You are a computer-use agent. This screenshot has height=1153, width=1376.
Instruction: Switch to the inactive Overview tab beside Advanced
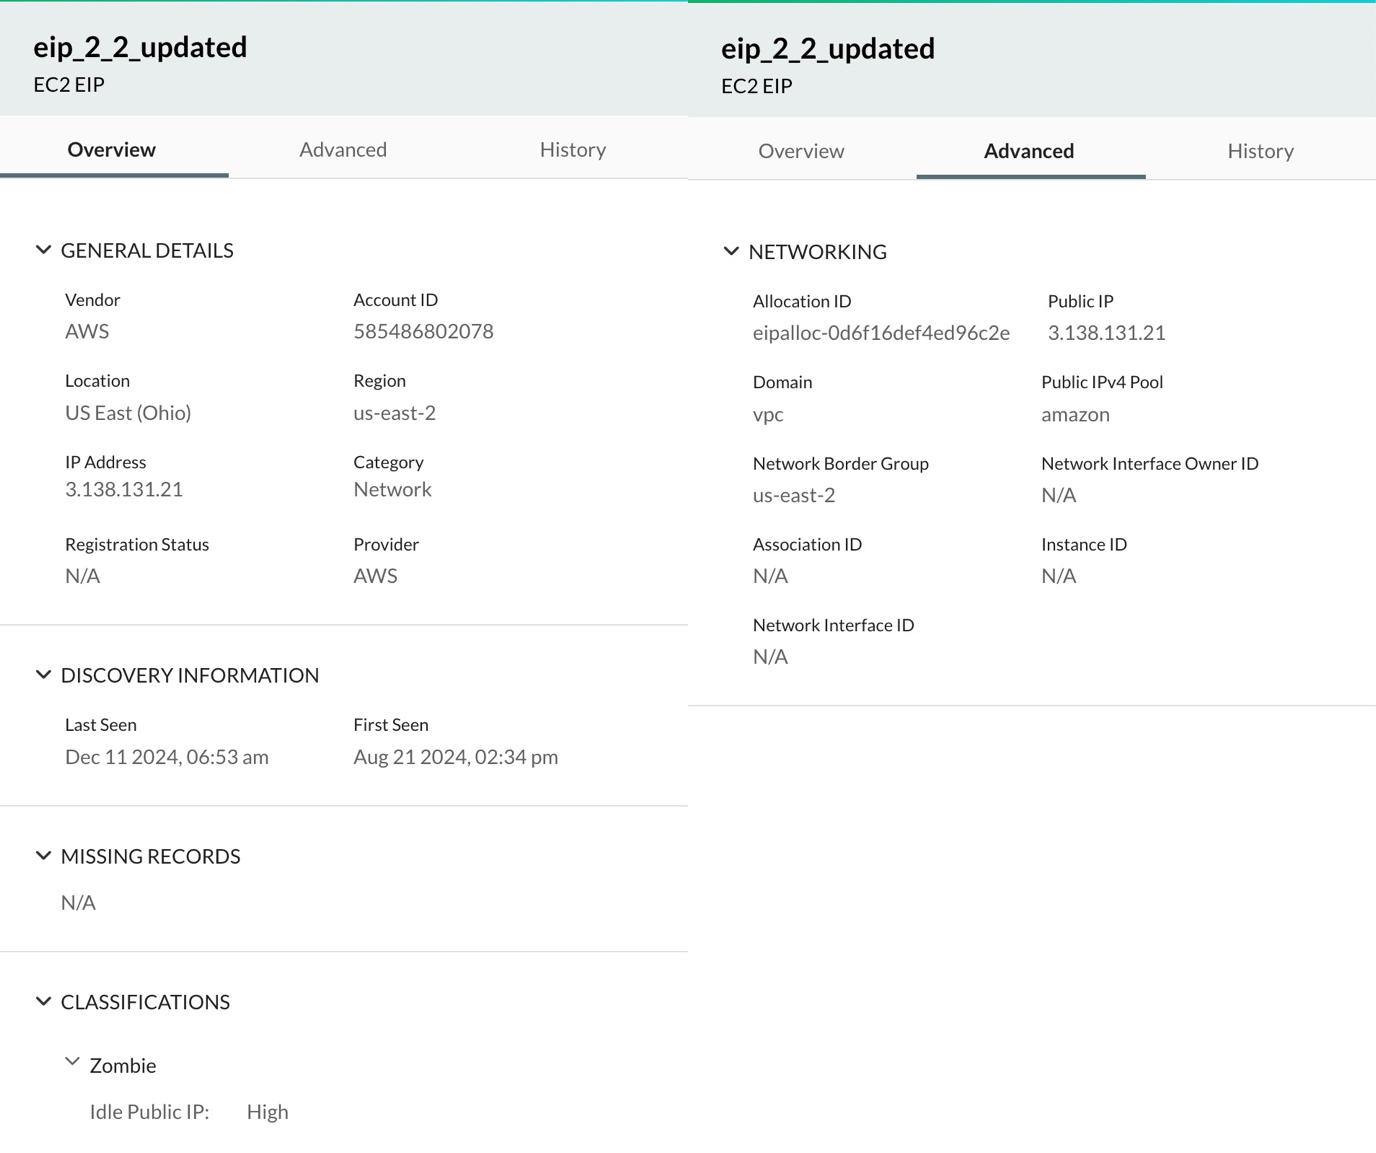pos(801,151)
